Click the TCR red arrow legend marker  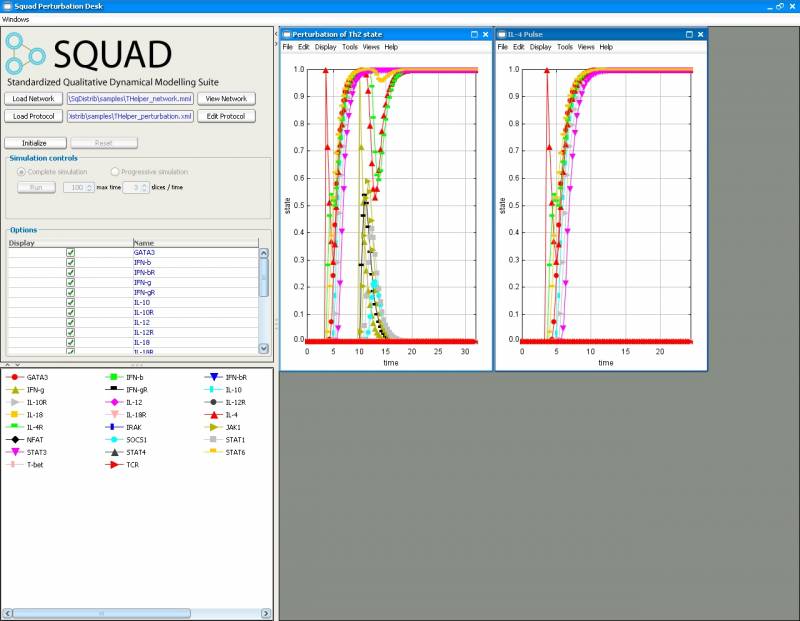point(114,464)
